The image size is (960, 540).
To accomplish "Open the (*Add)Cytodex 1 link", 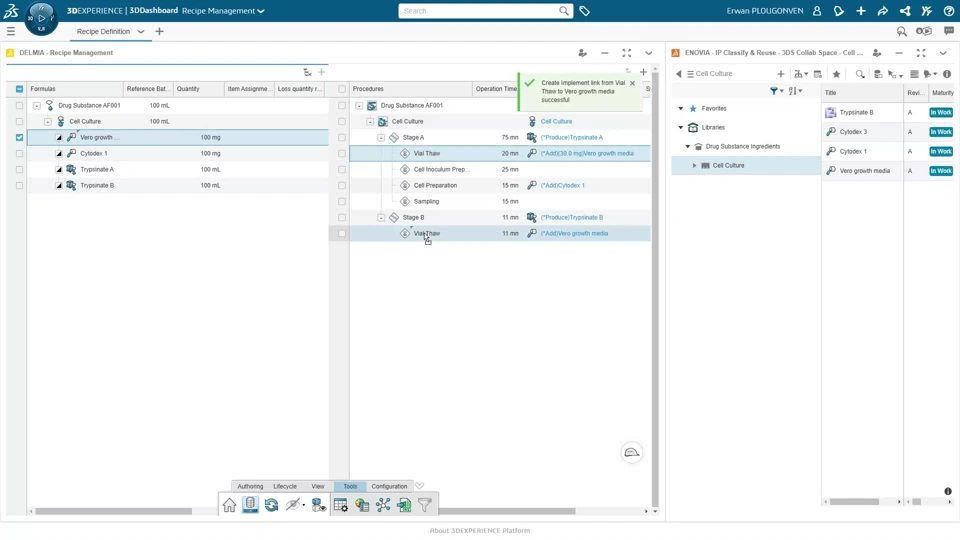I will [x=563, y=186].
